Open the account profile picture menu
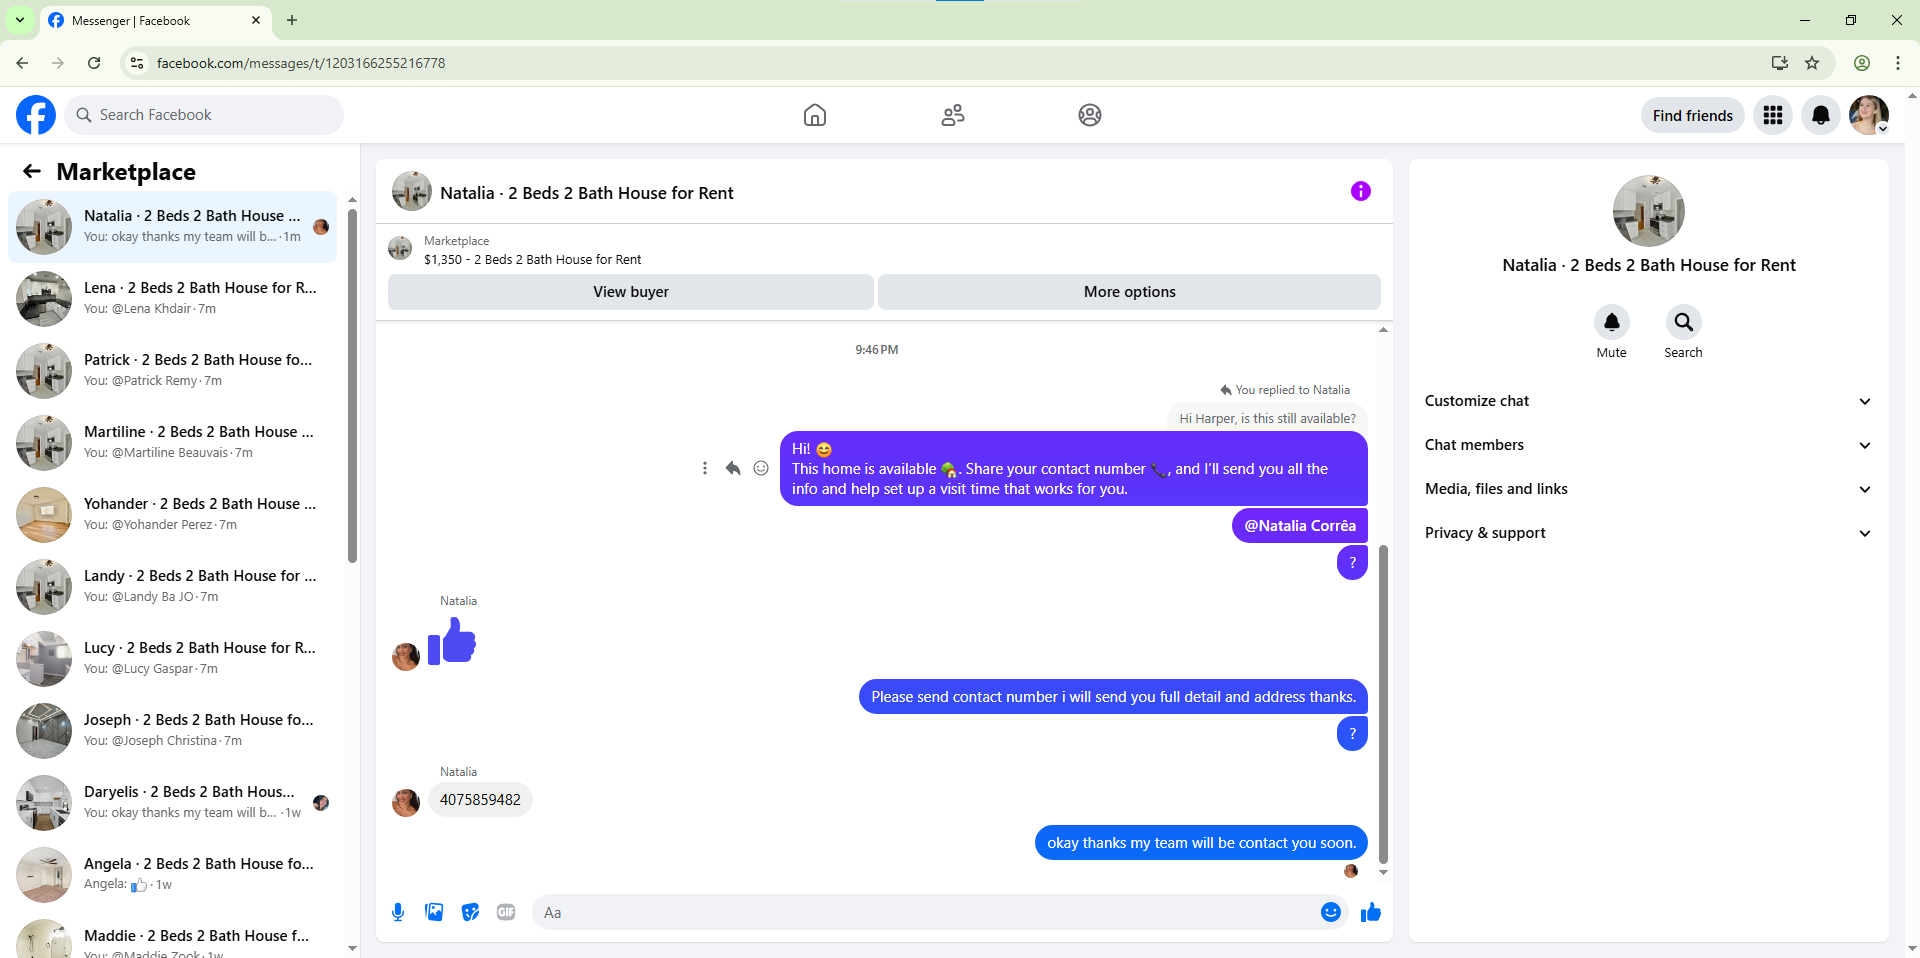Image resolution: width=1920 pixels, height=958 pixels. [1869, 115]
